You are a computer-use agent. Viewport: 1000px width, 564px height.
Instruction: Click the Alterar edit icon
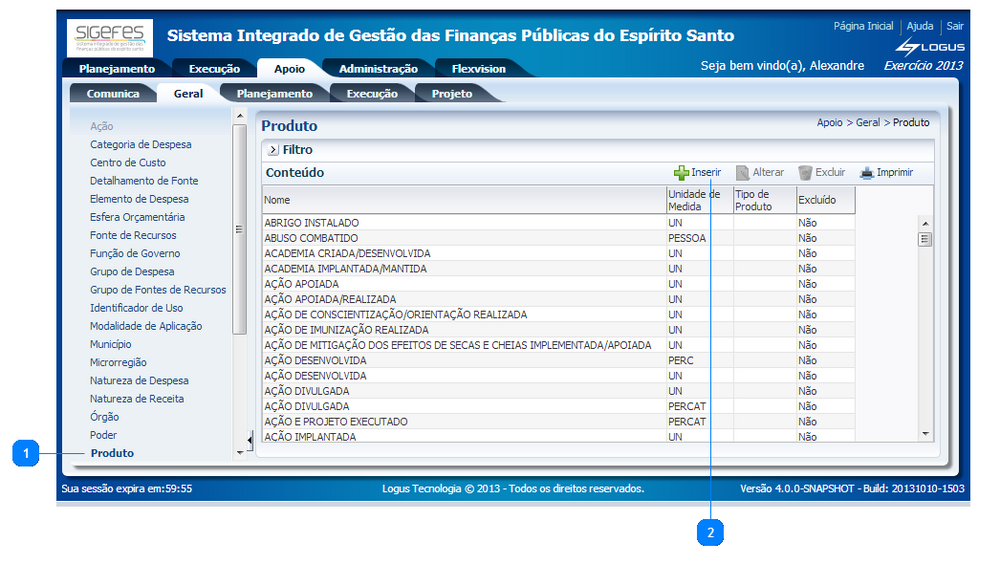[x=742, y=173]
